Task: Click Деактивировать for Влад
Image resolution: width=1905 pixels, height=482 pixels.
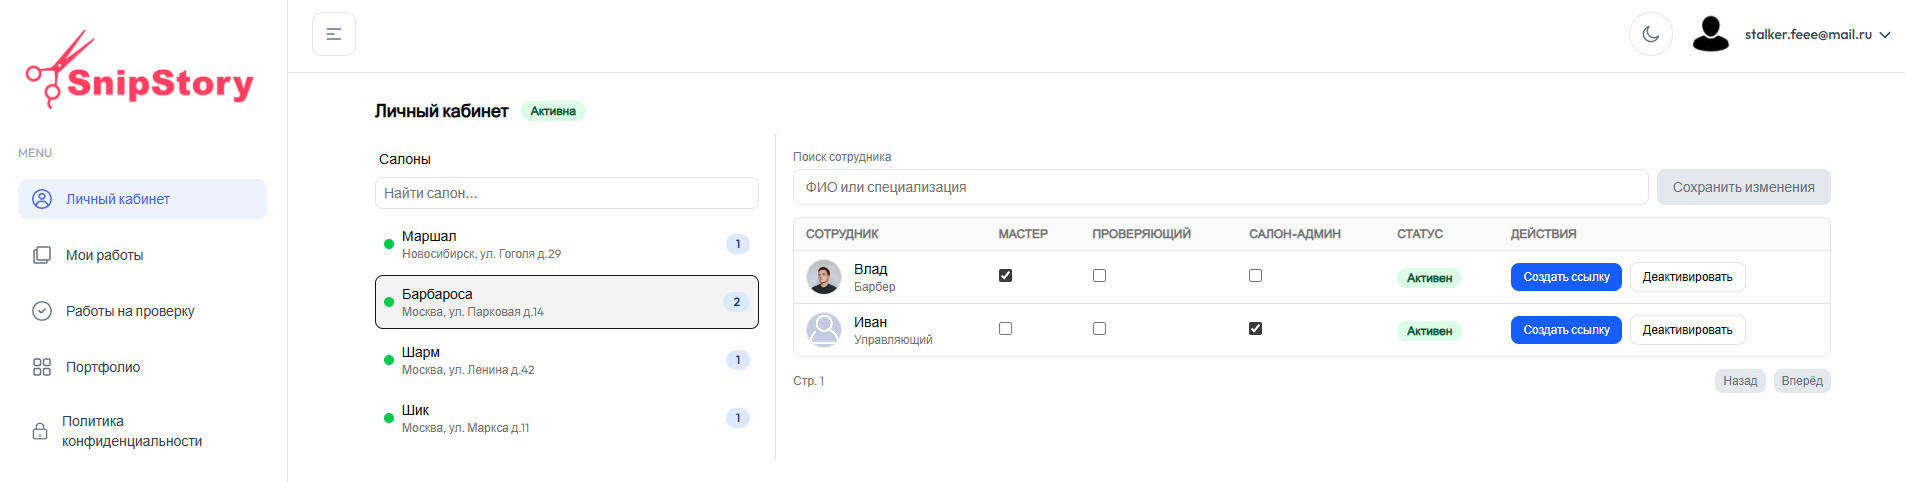Action: [1688, 277]
